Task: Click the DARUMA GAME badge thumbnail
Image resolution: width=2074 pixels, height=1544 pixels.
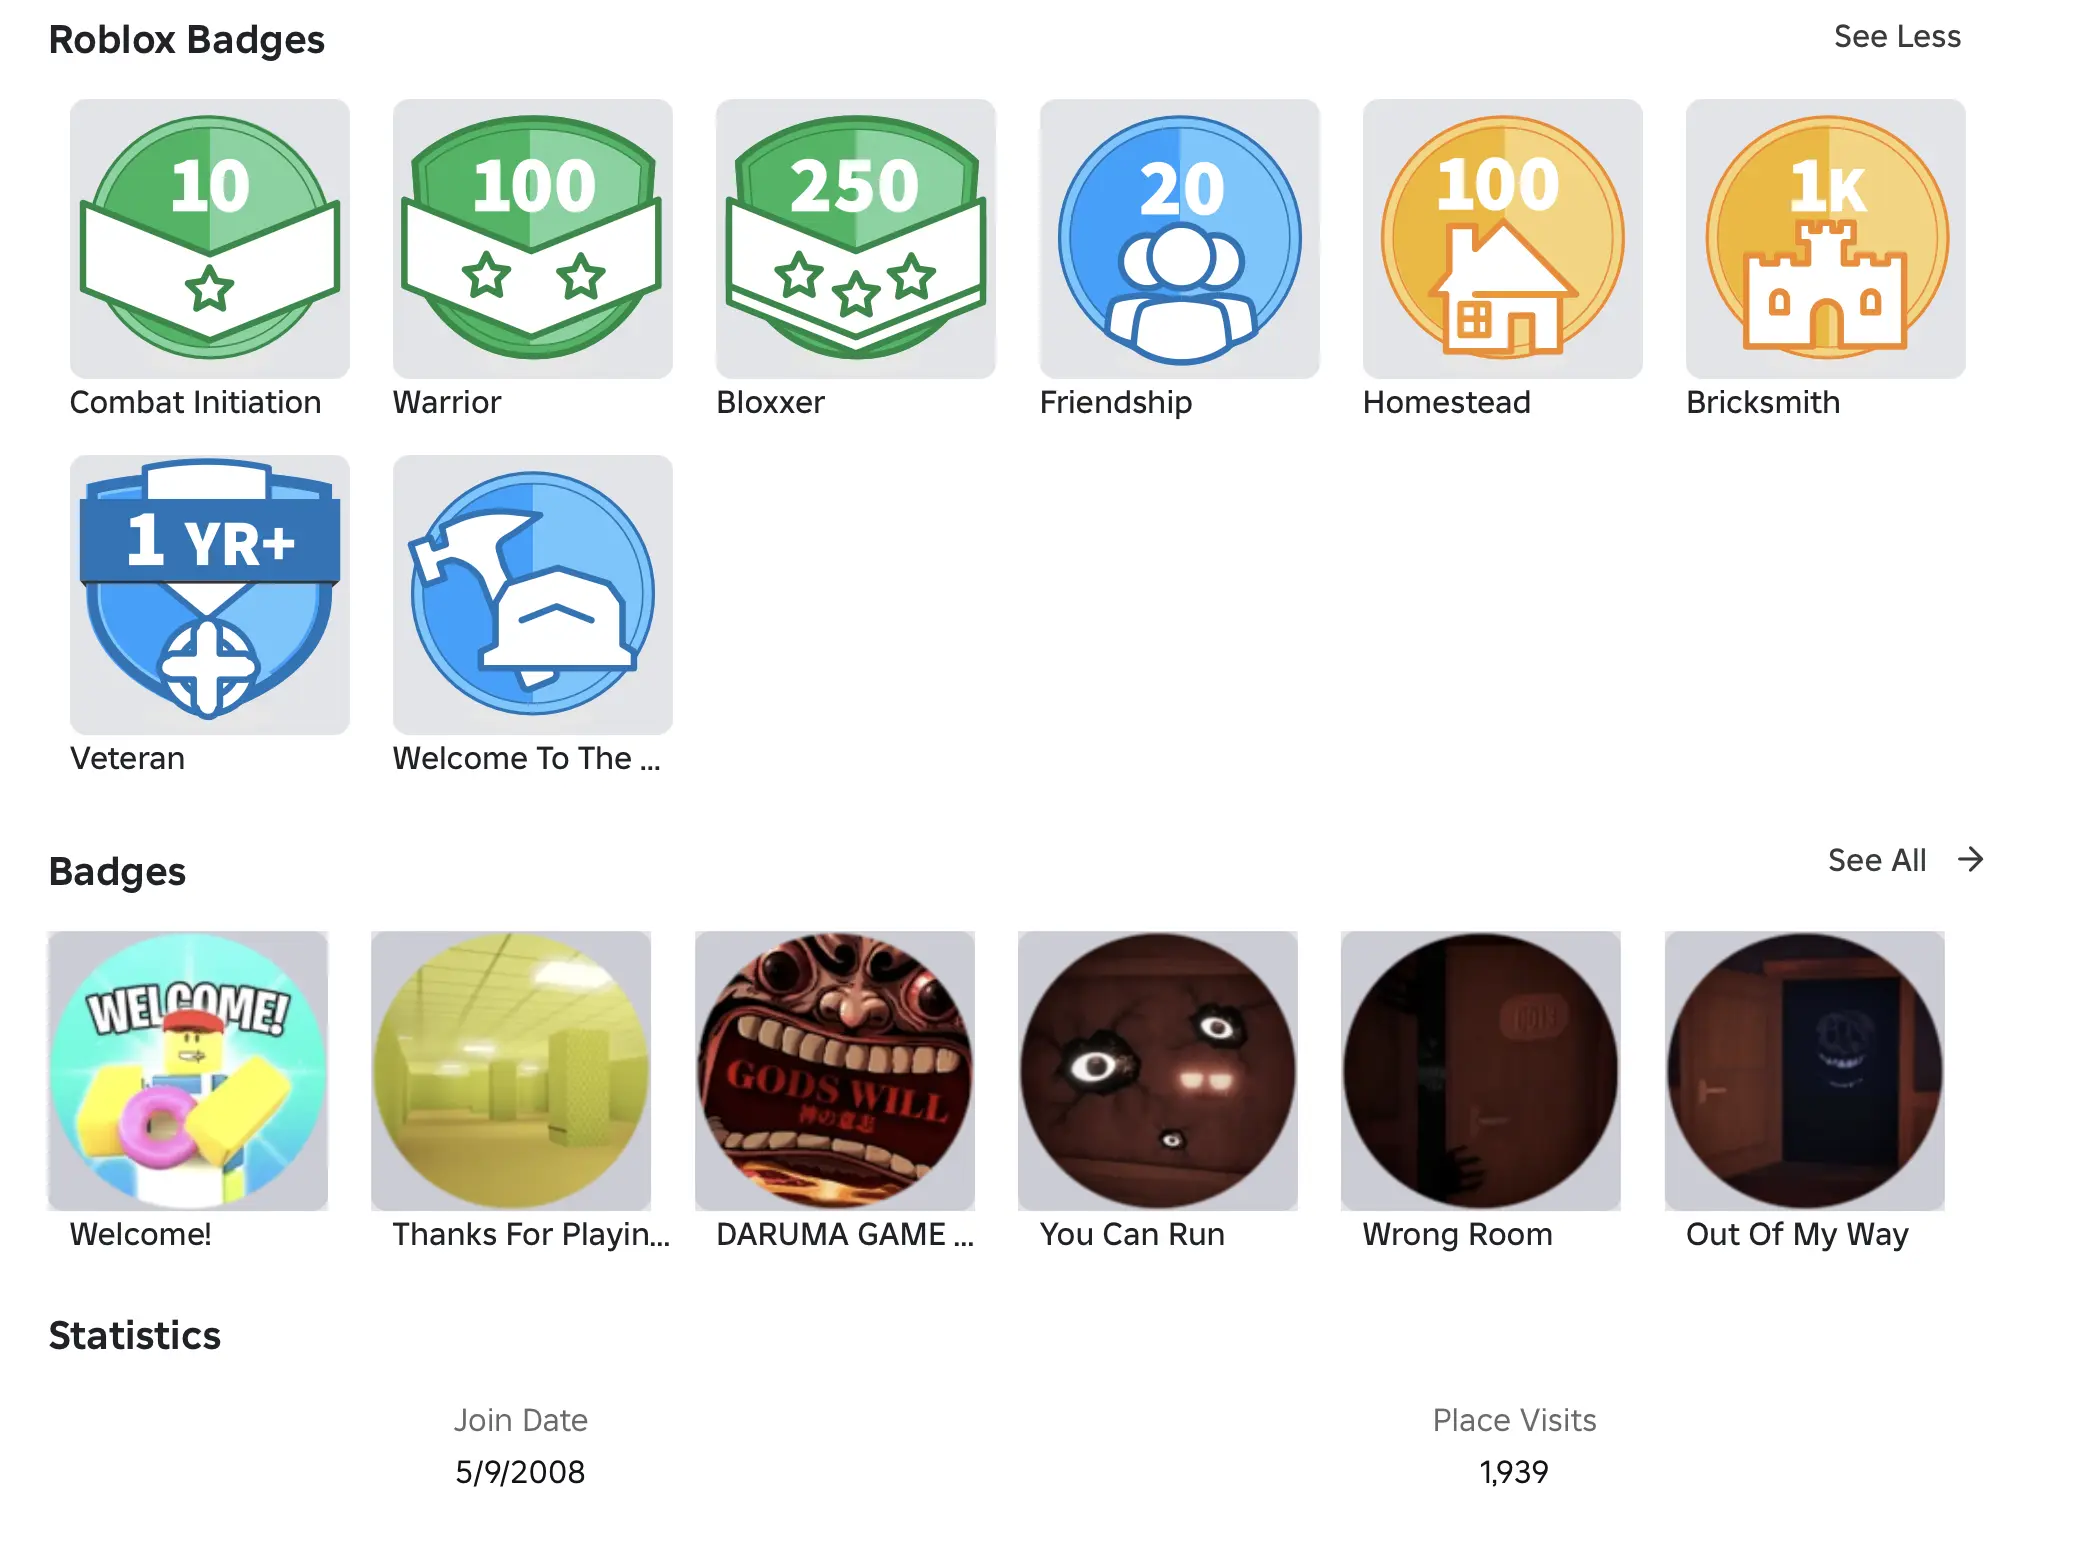Action: coord(835,1070)
